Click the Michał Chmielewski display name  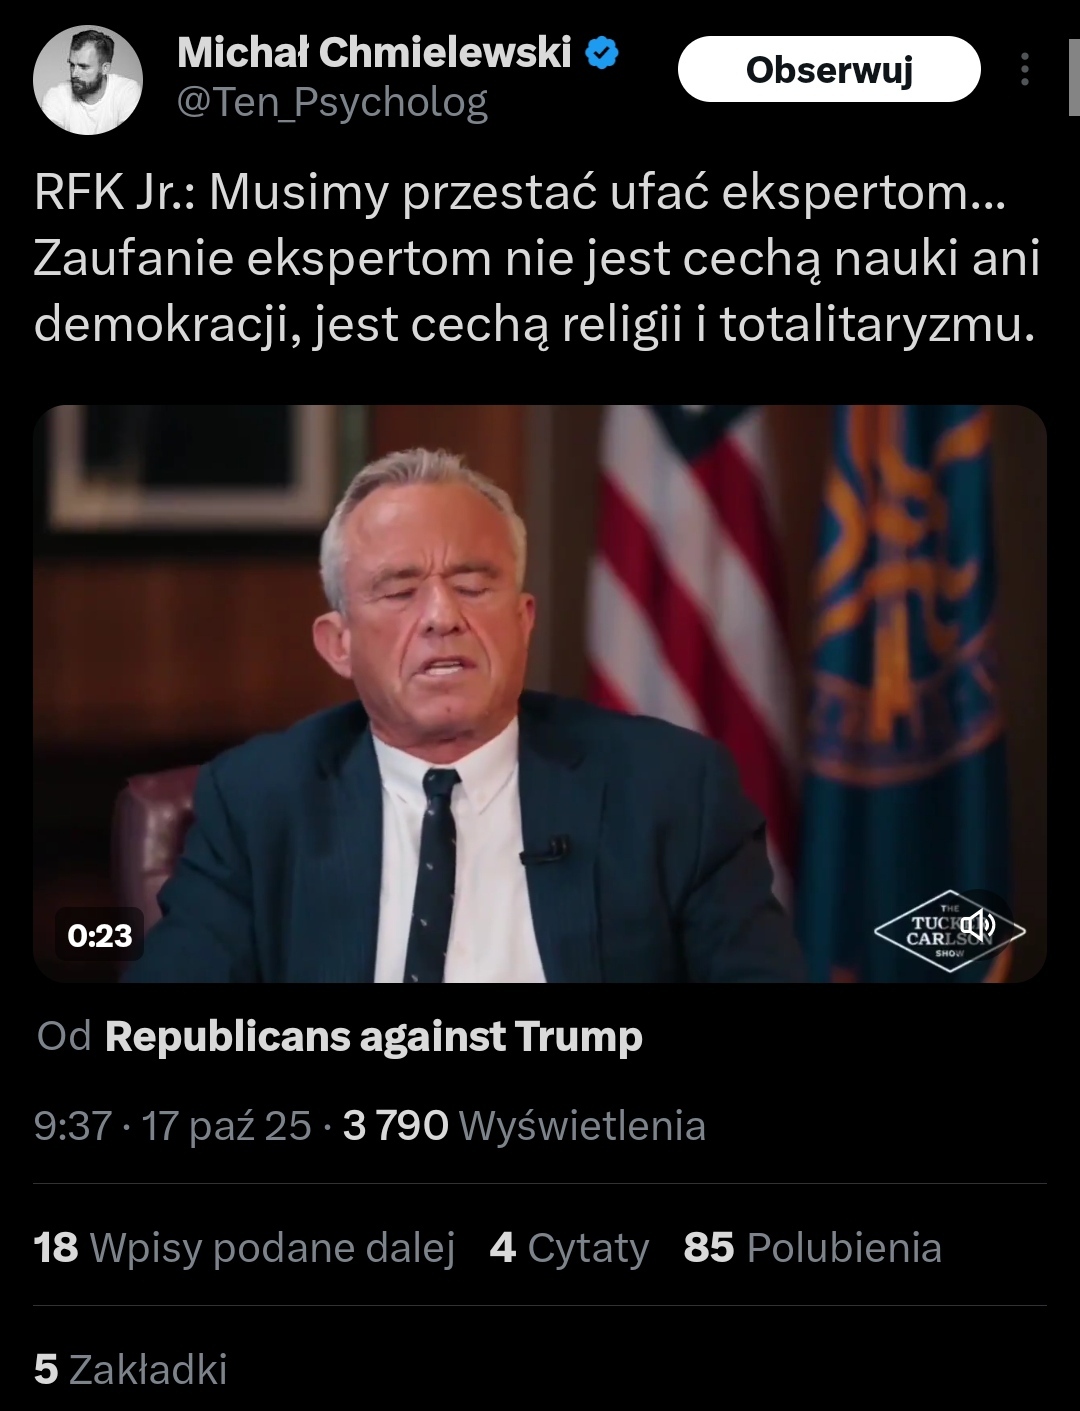click(374, 52)
